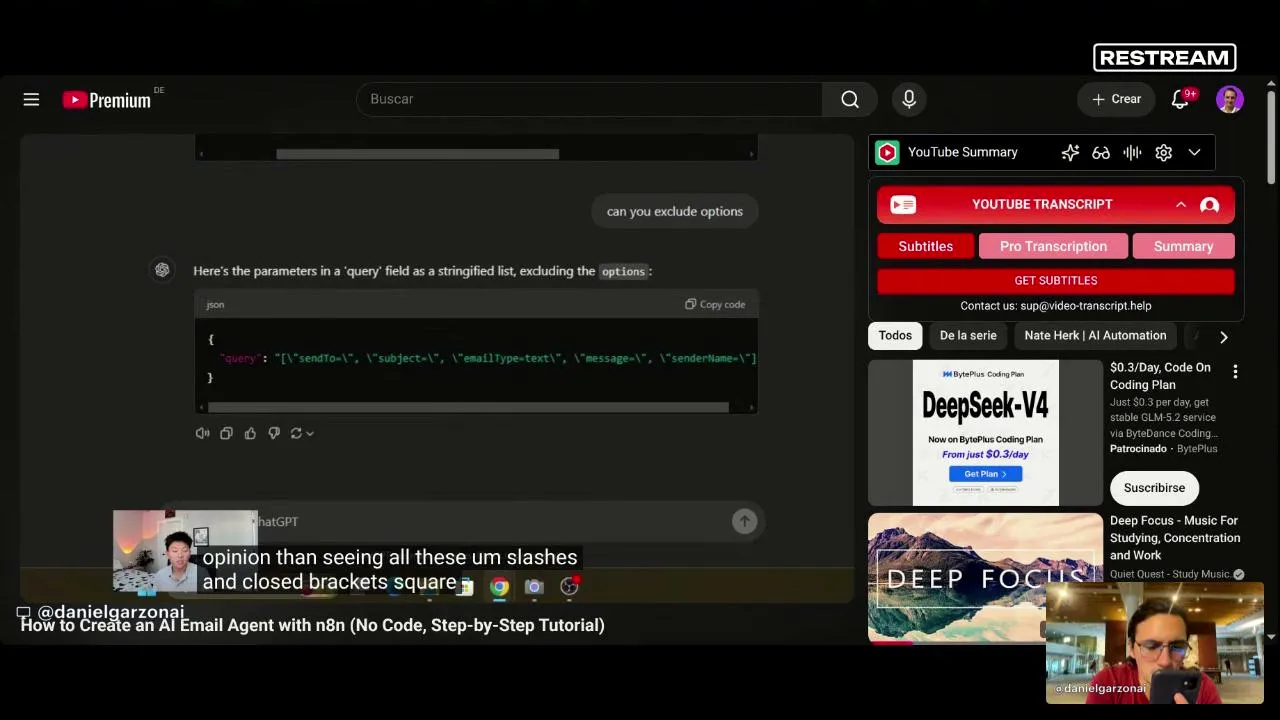Click the glasses icon in YouTube Summary
This screenshot has height=720, width=1280.
pyautogui.click(x=1101, y=152)
